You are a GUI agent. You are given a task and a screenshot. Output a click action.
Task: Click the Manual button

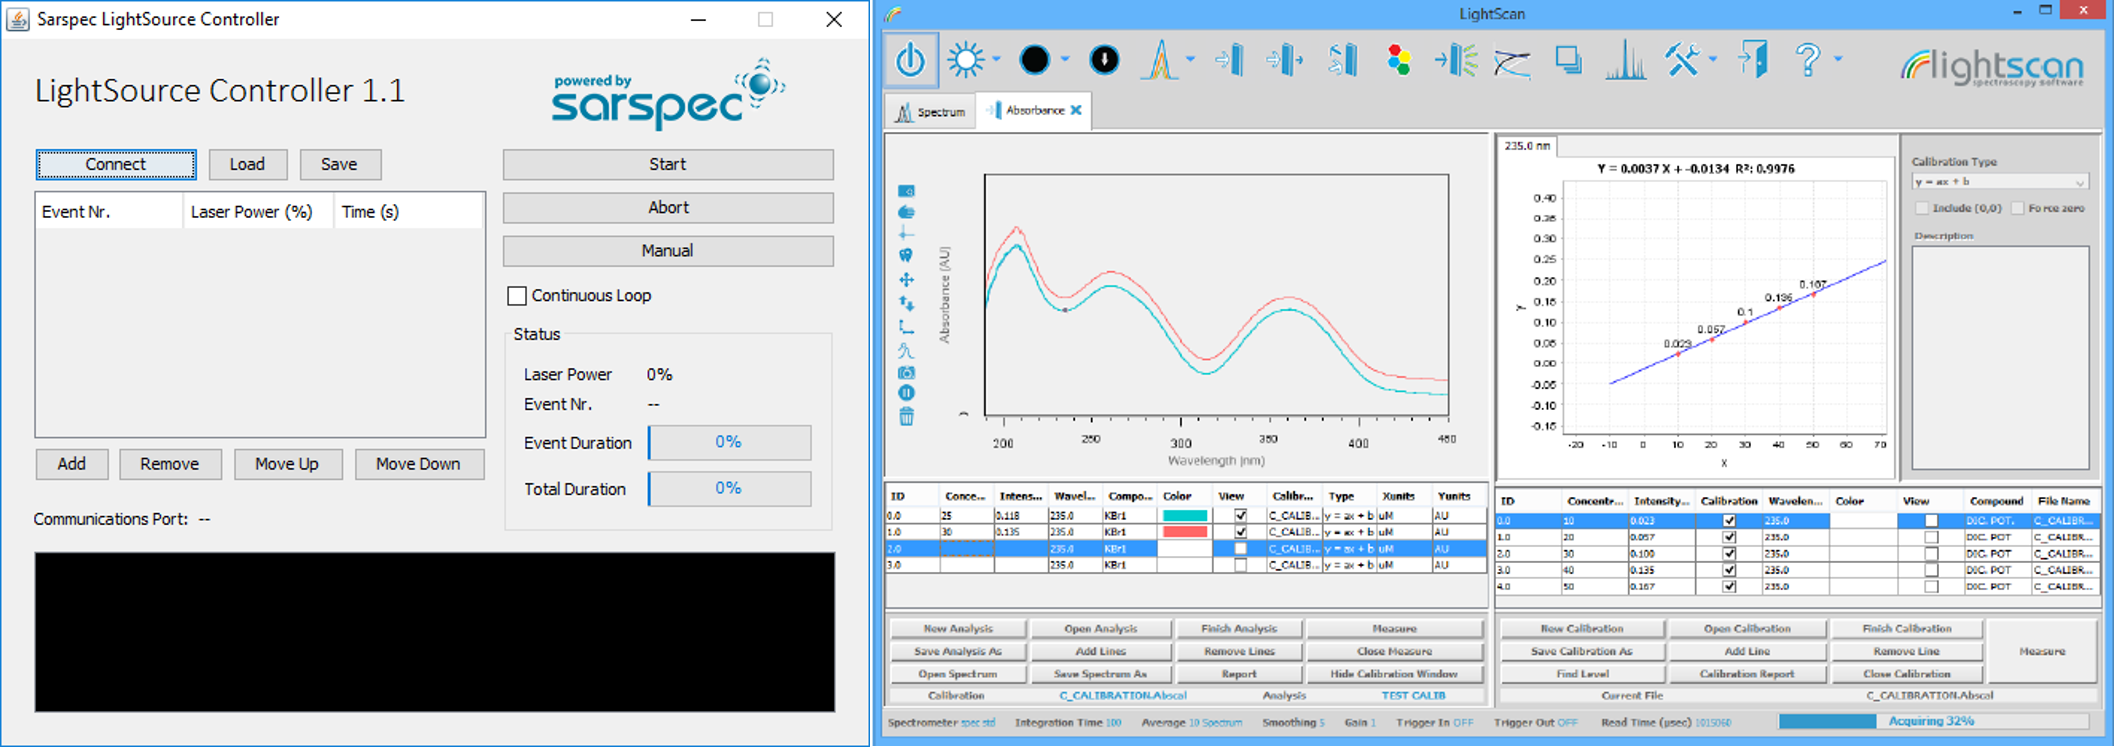pos(668,250)
